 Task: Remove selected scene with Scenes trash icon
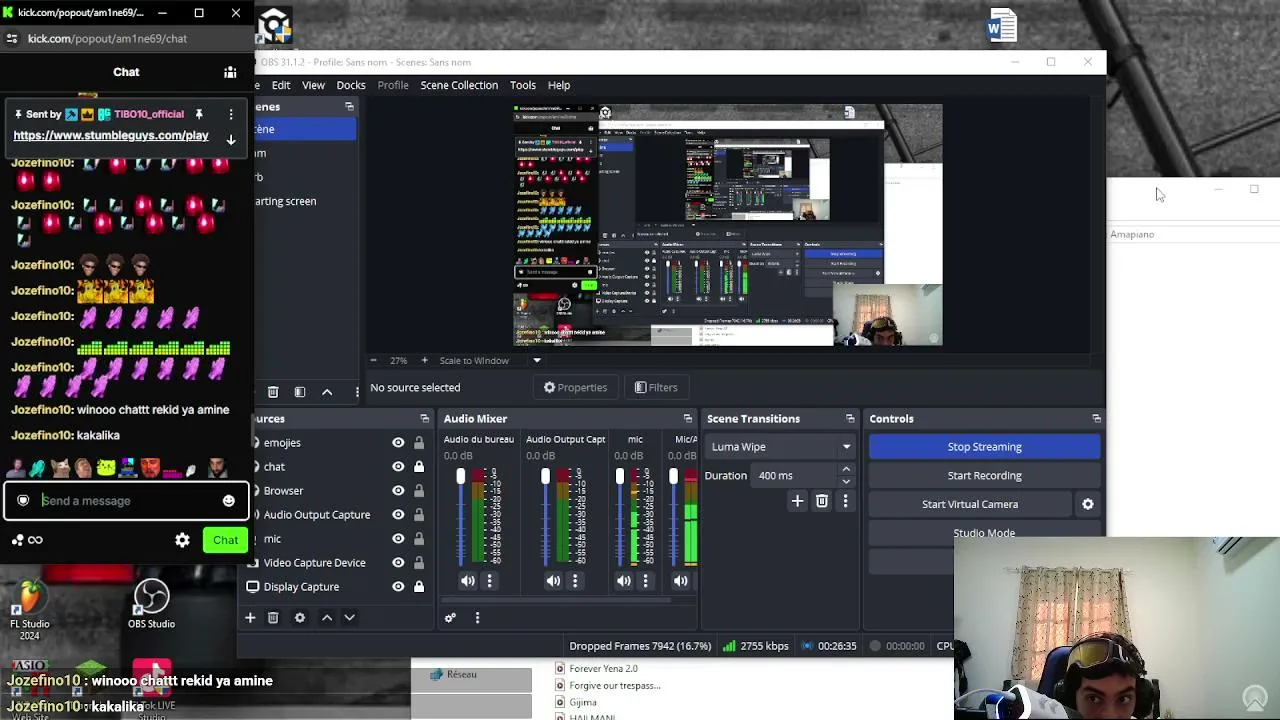pos(273,392)
